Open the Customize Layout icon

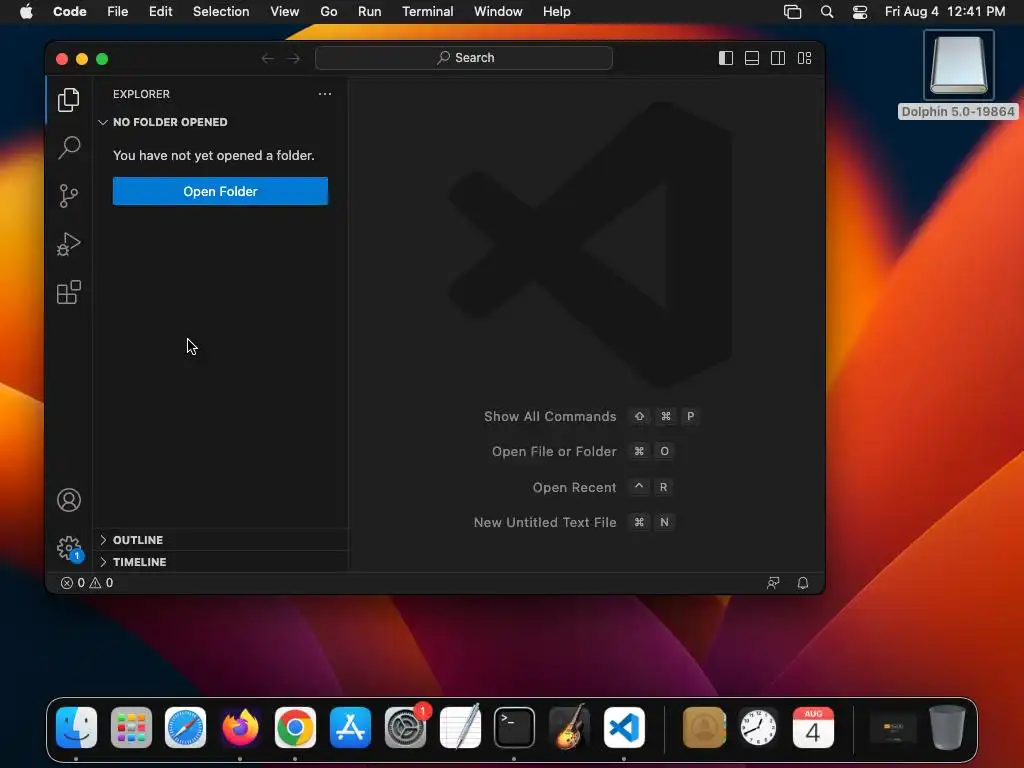pos(805,58)
